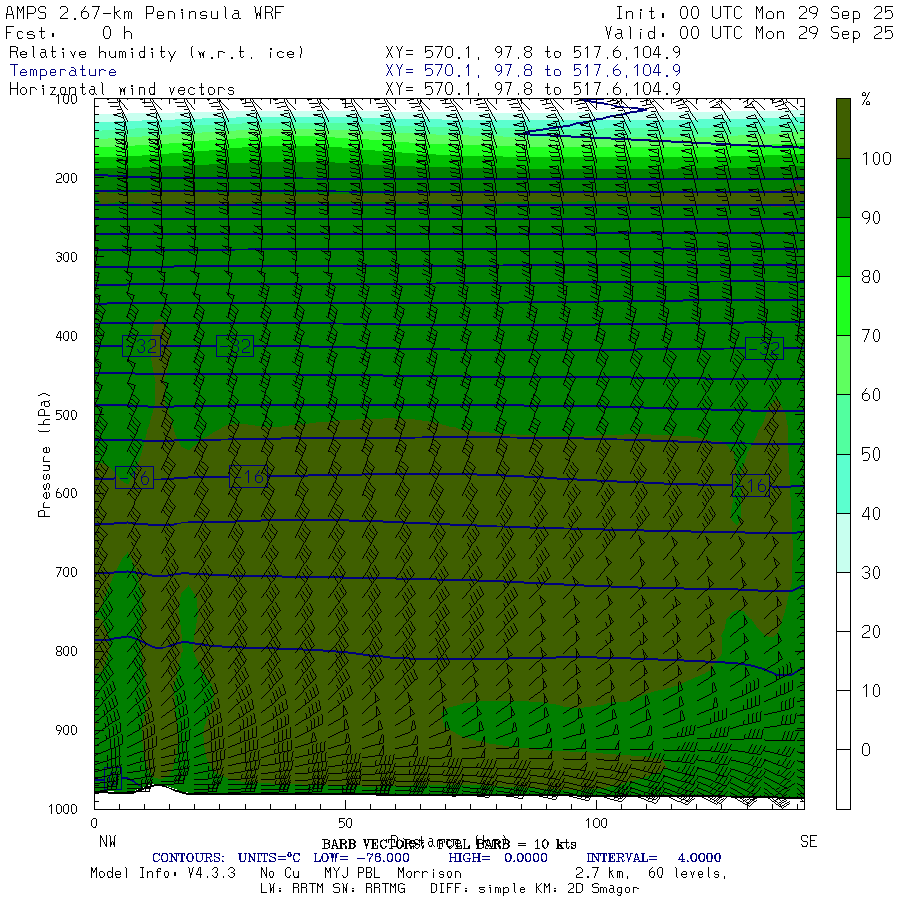This screenshot has height=900, width=900.
Task: Click the SE endpoint label under the plot
Action: click(808, 841)
